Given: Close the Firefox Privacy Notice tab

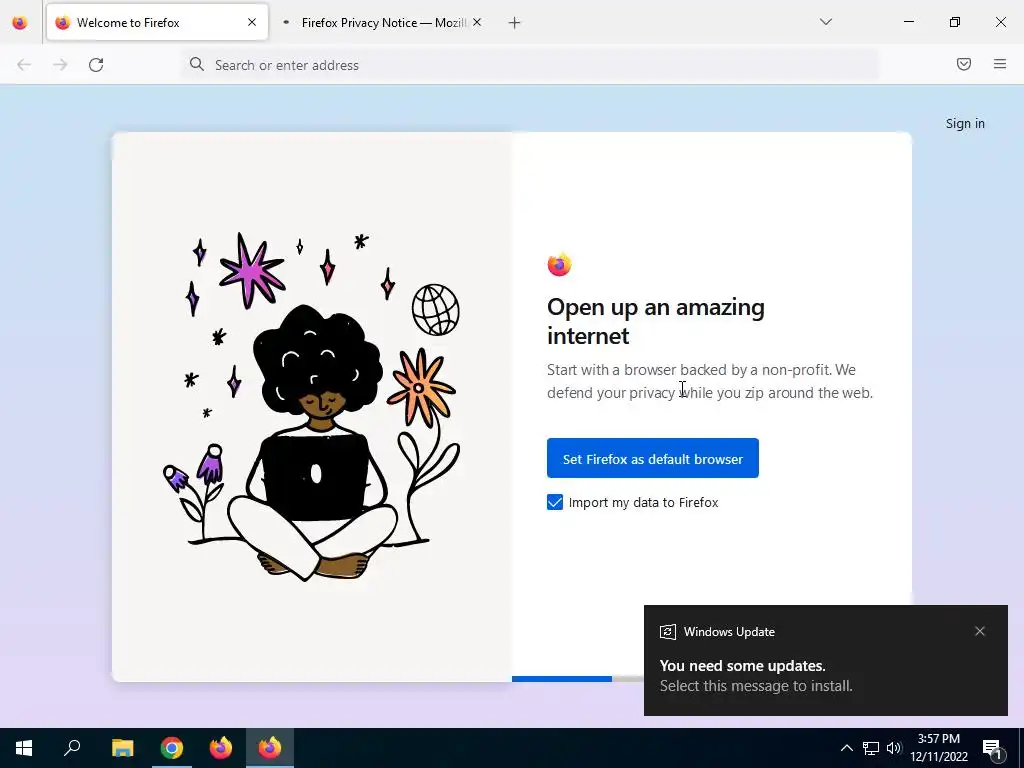Looking at the screenshot, I should click(x=477, y=22).
